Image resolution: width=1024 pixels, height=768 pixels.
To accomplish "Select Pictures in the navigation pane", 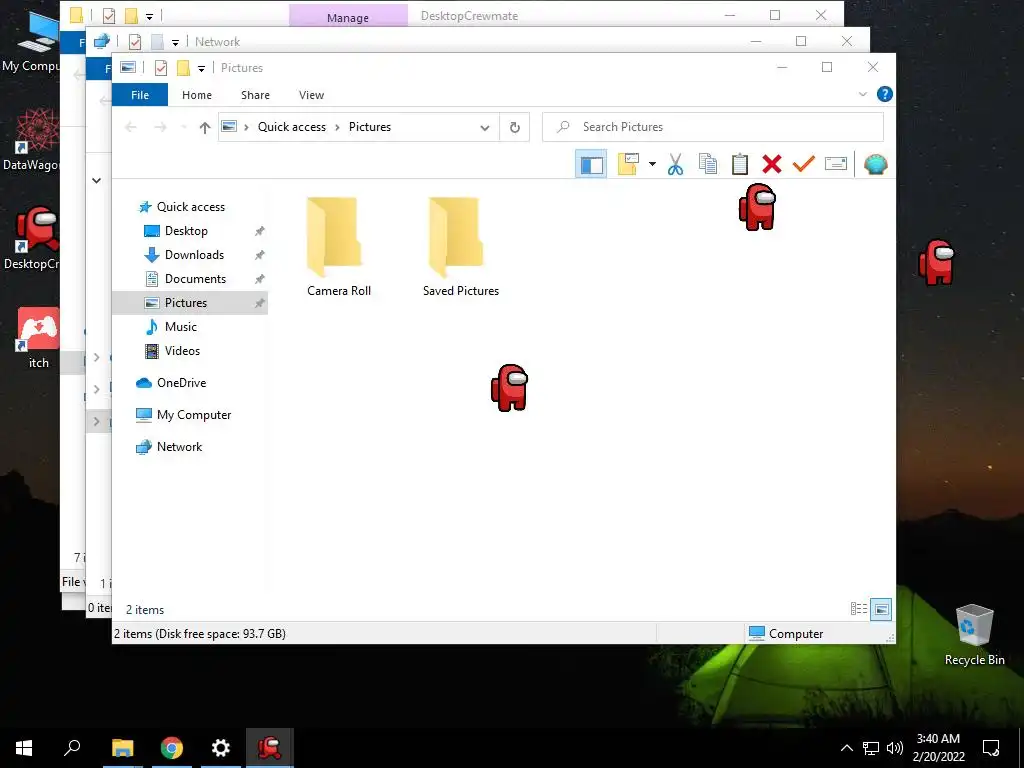I will (190, 302).
